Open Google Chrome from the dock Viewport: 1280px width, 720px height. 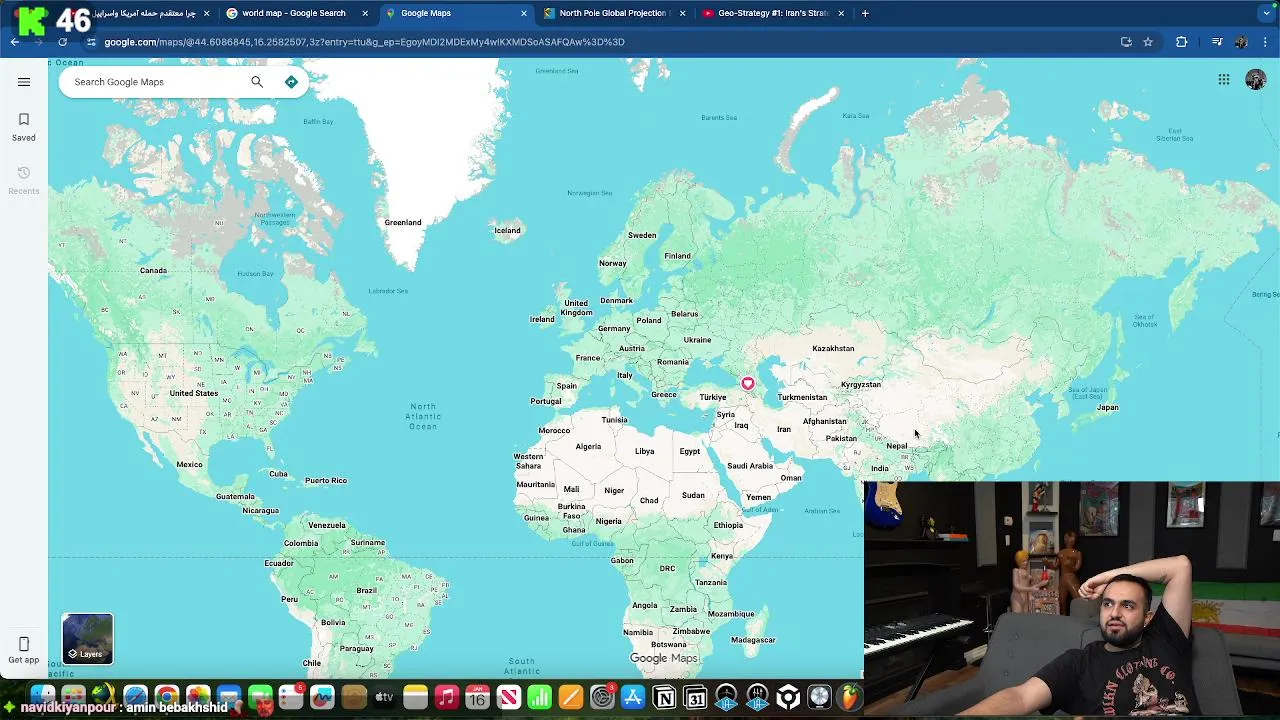(167, 697)
